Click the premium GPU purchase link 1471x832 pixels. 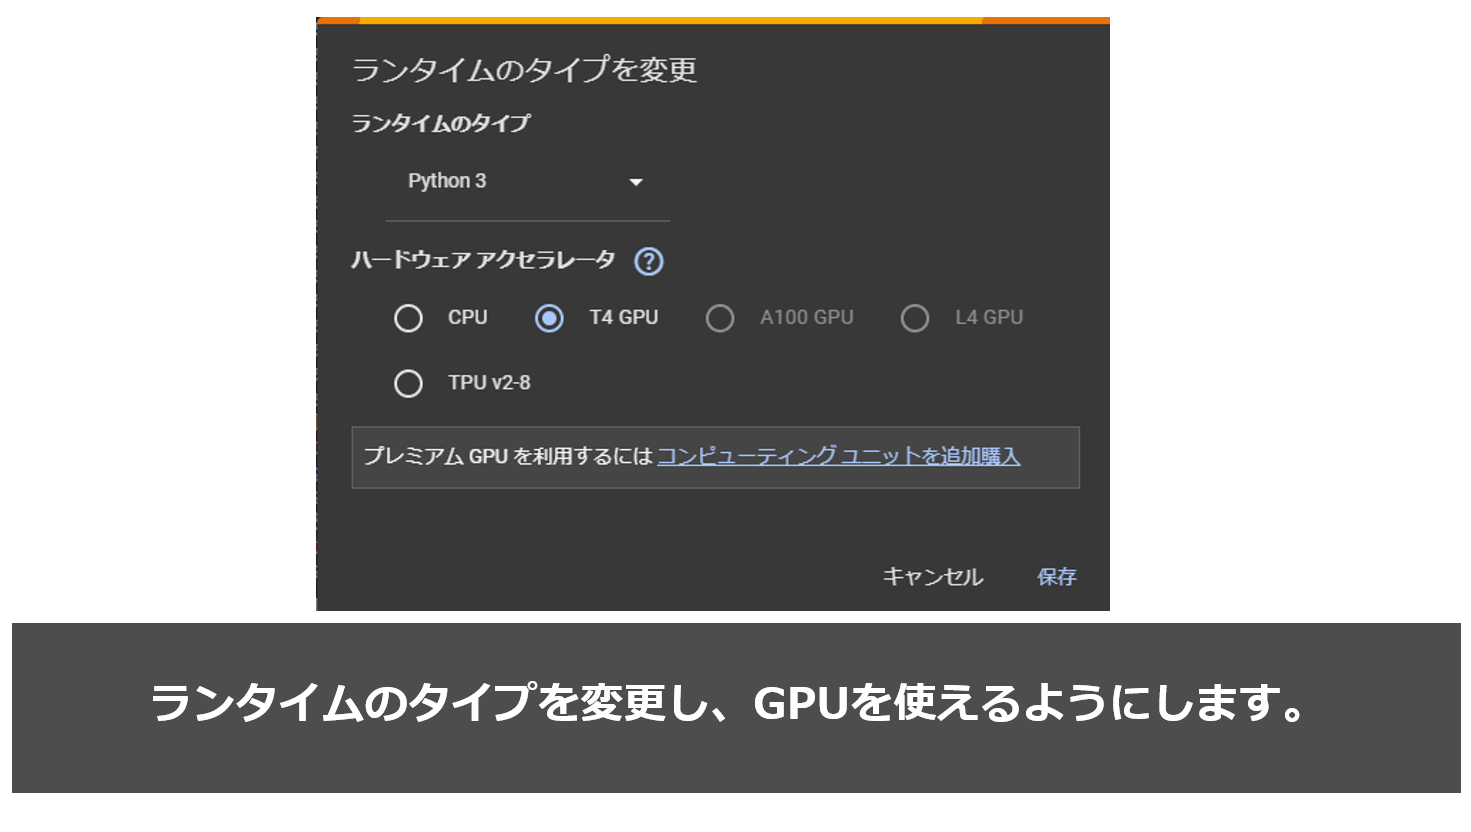point(838,456)
